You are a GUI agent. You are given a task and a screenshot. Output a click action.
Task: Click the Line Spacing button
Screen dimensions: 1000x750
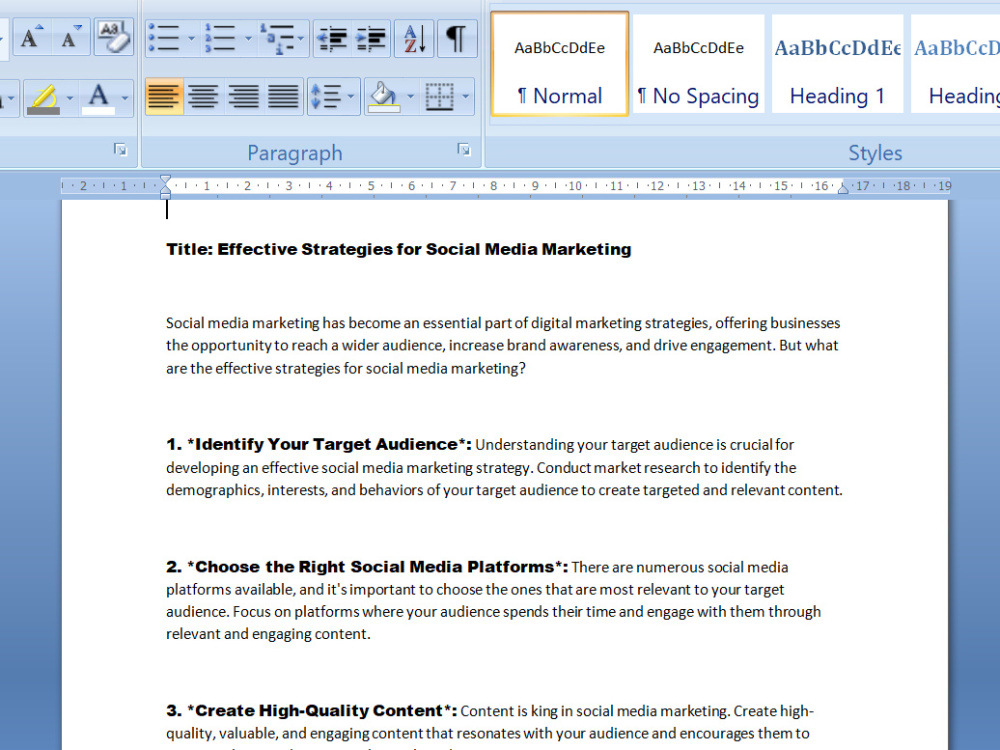[x=327, y=97]
